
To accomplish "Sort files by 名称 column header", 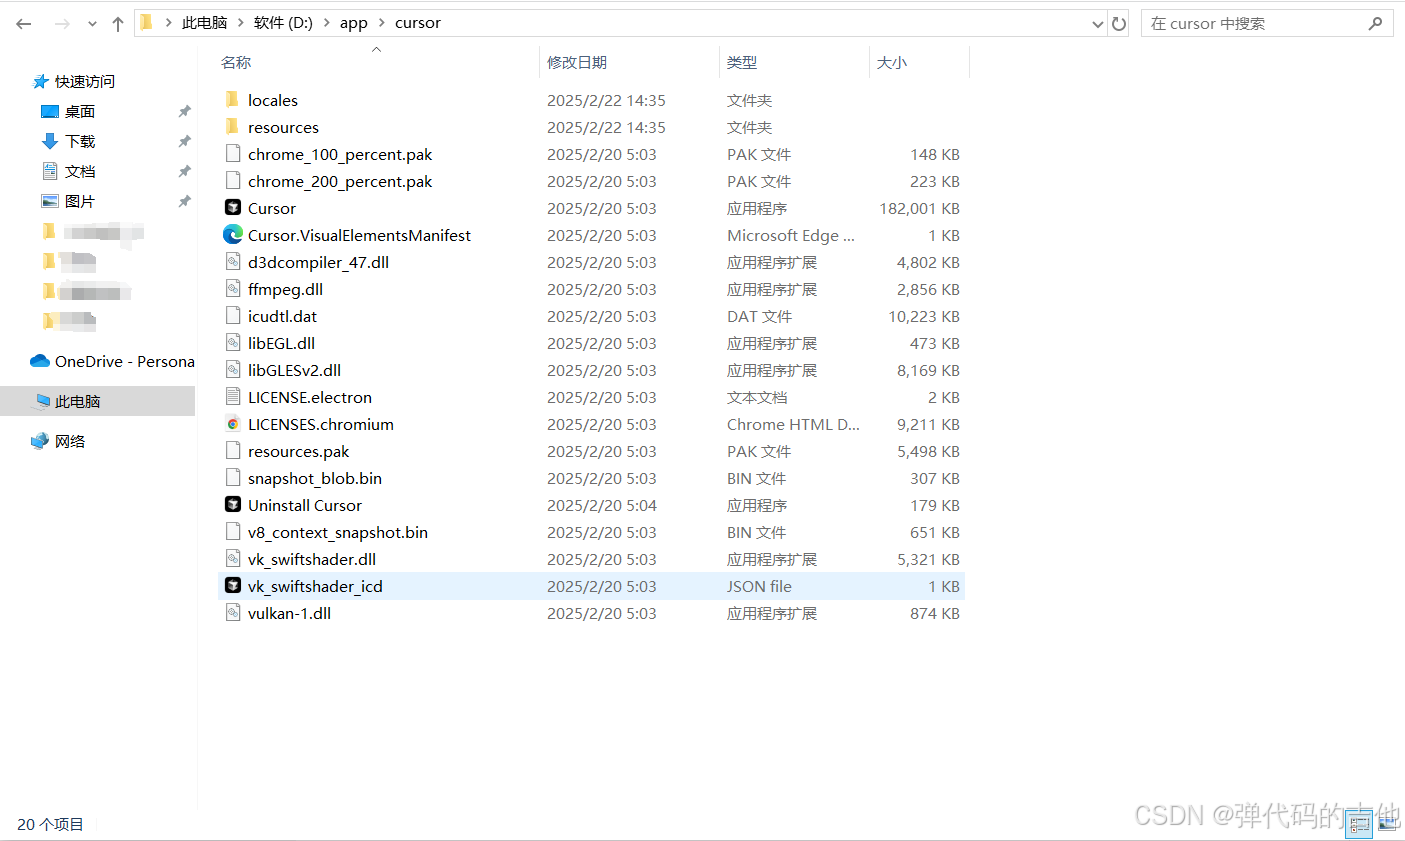I will 236,62.
